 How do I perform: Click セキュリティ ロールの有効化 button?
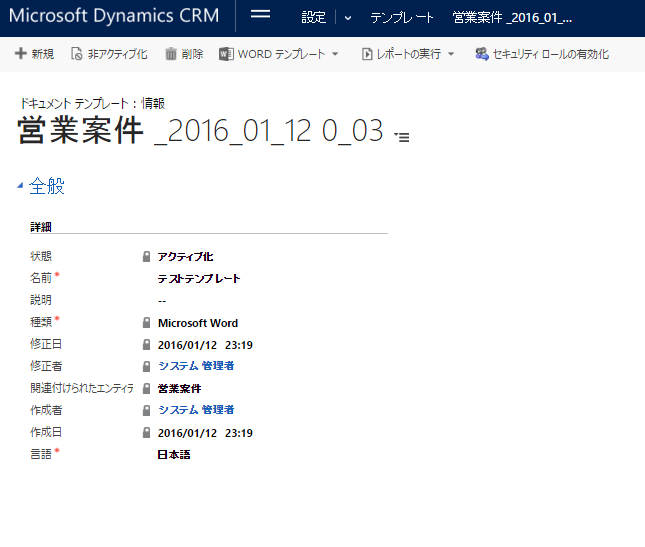coord(542,54)
